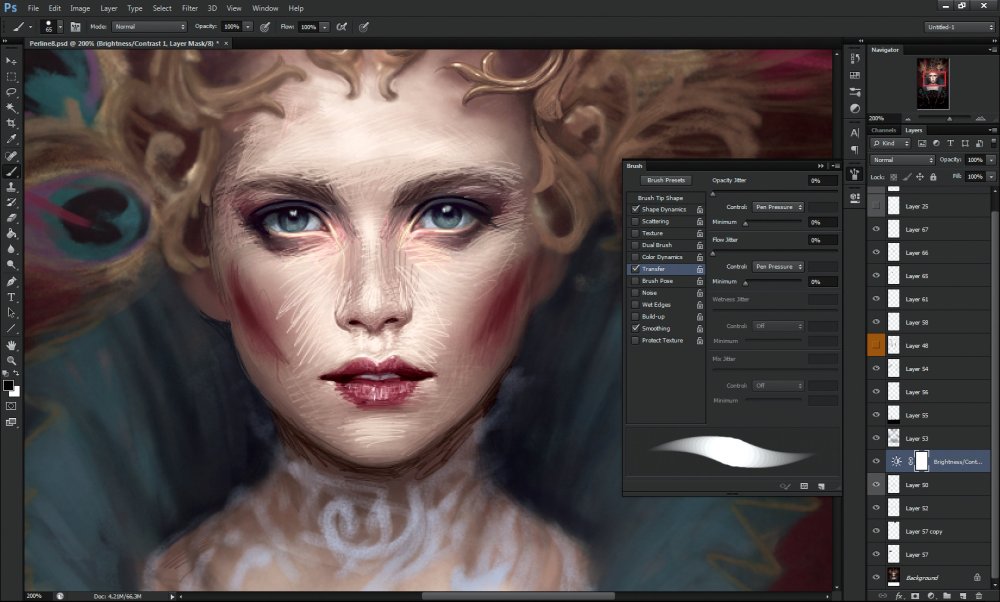
Task: Open the layer filter Kind dropdown
Action: pyautogui.click(x=891, y=143)
